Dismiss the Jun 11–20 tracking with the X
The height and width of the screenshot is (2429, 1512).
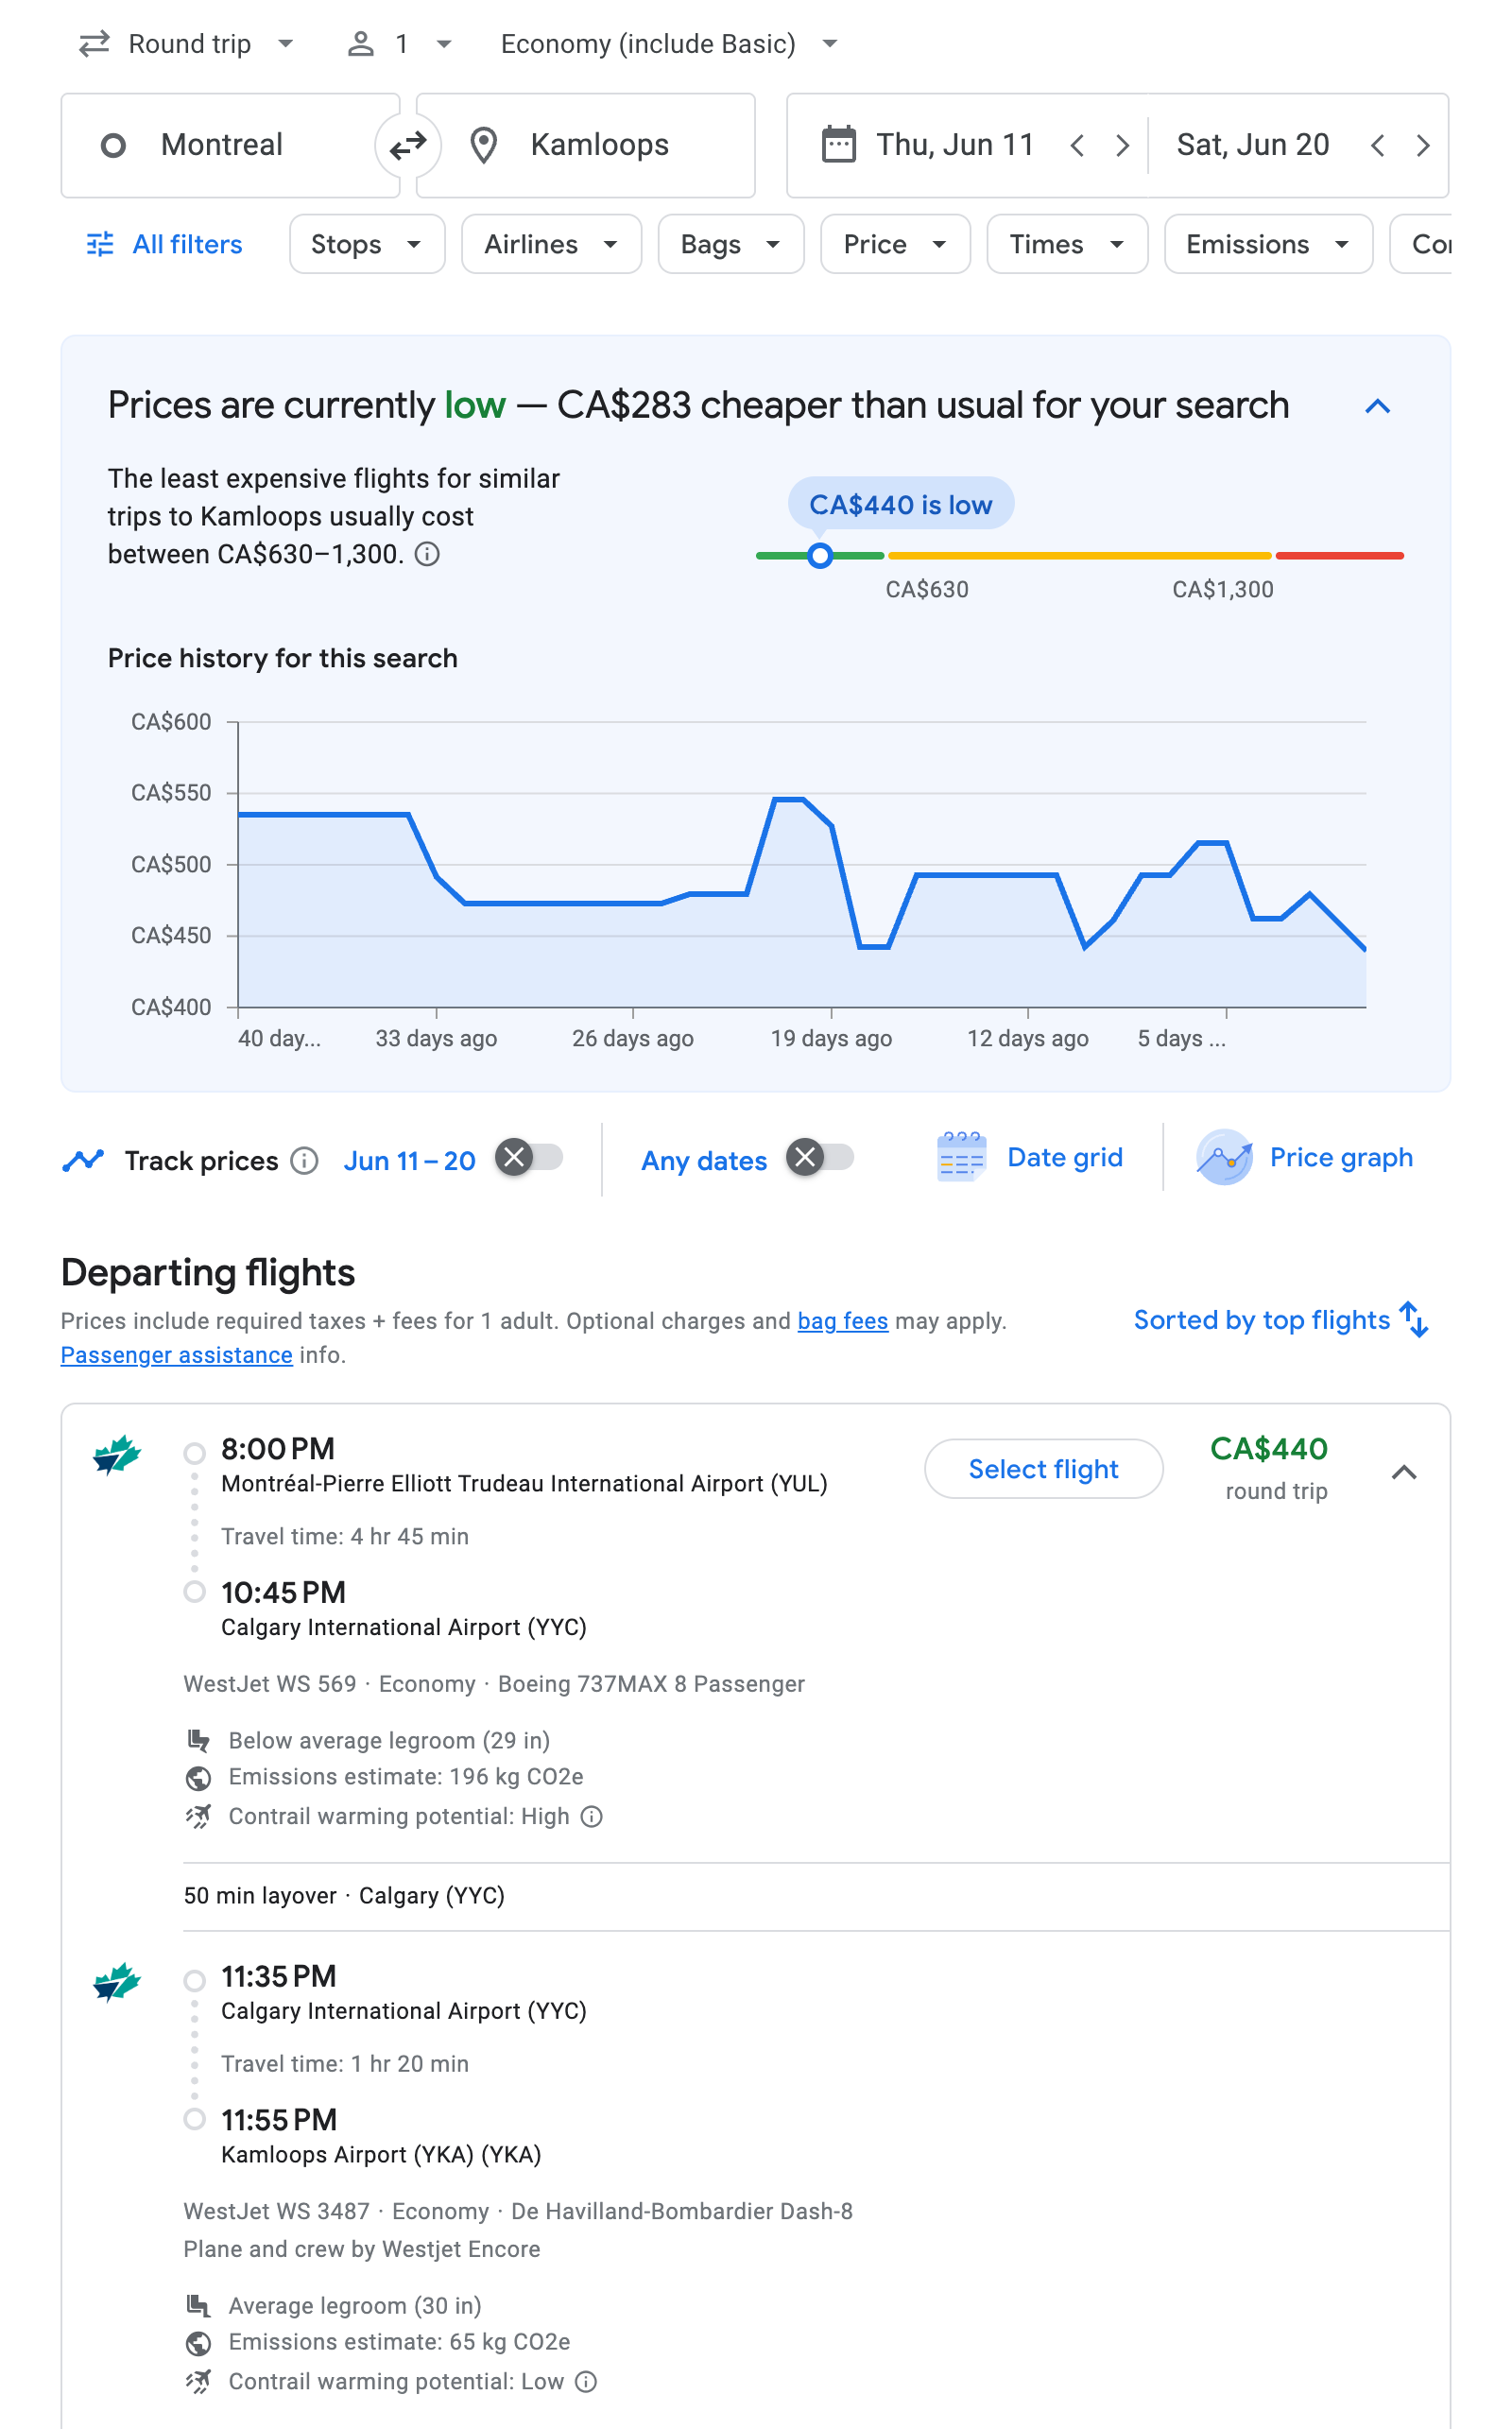(515, 1158)
